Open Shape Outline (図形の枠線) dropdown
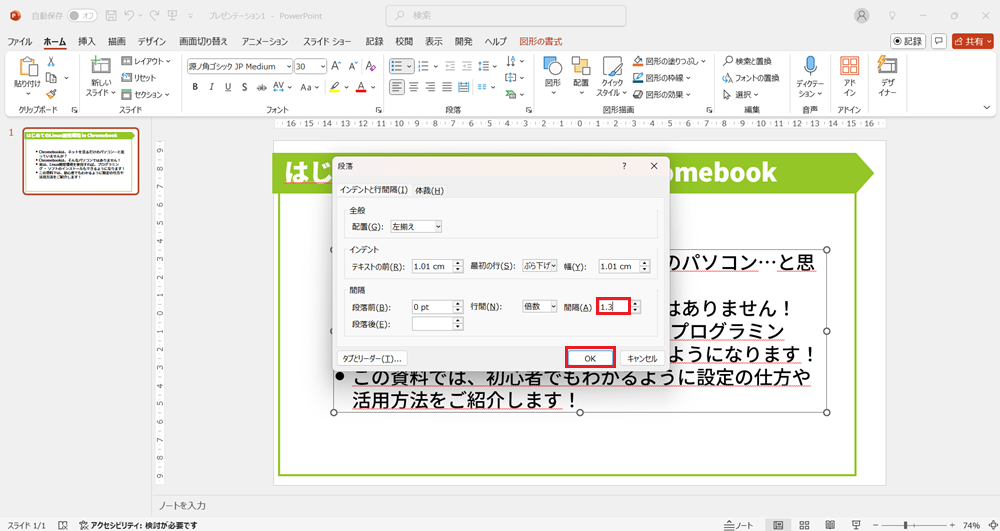This screenshot has height=531, width=1000. point(664,78)
